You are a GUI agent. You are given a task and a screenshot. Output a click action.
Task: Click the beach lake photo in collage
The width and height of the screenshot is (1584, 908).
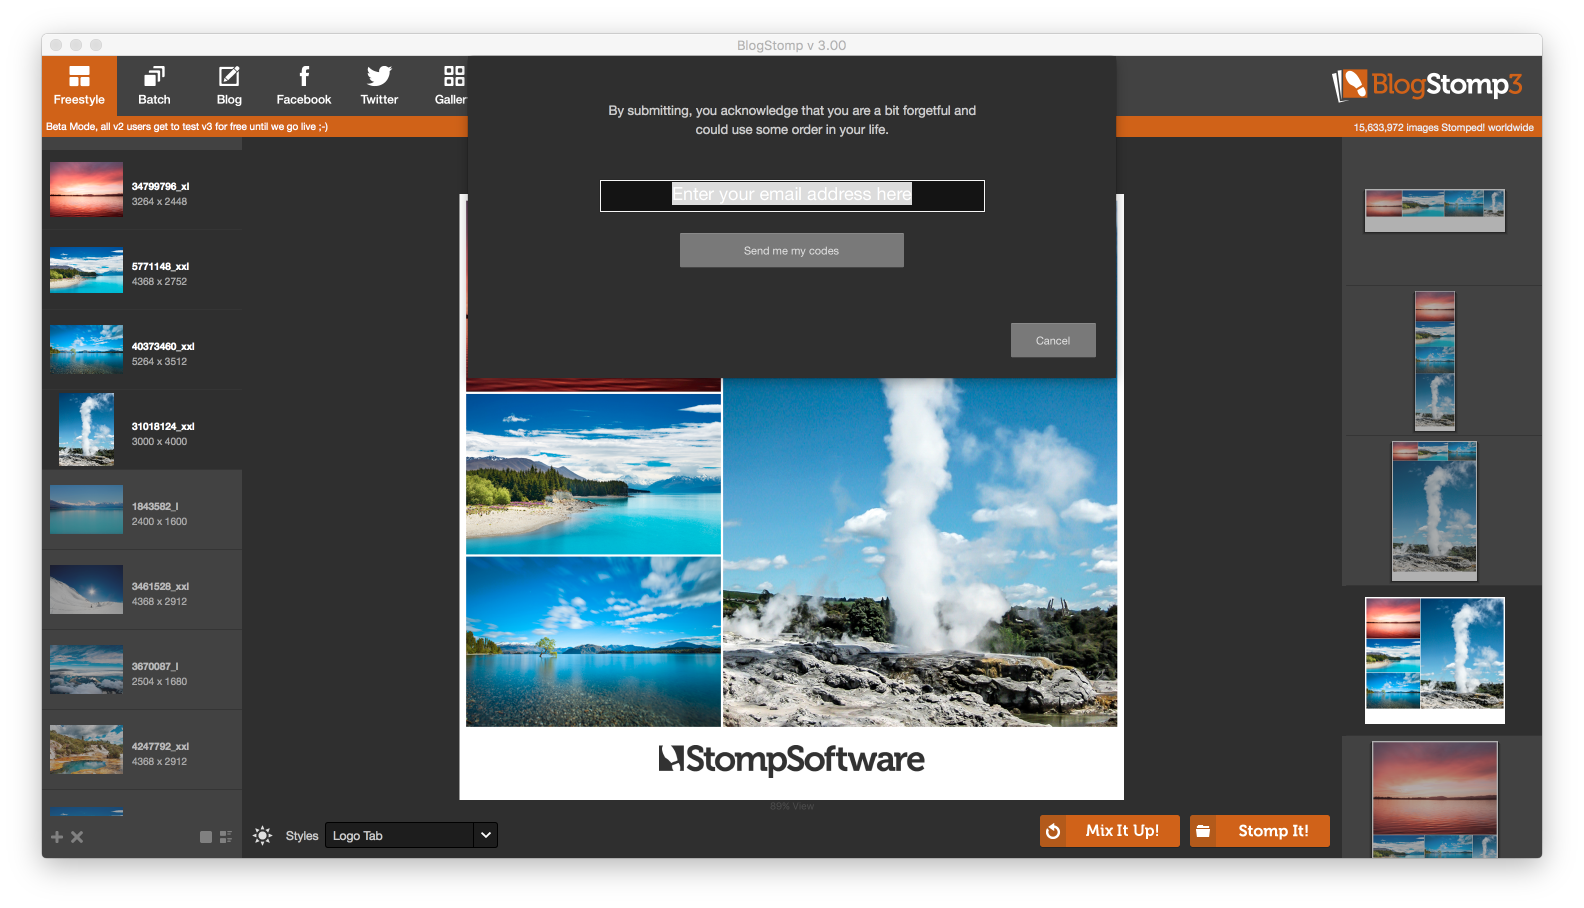tap(593, 474)
